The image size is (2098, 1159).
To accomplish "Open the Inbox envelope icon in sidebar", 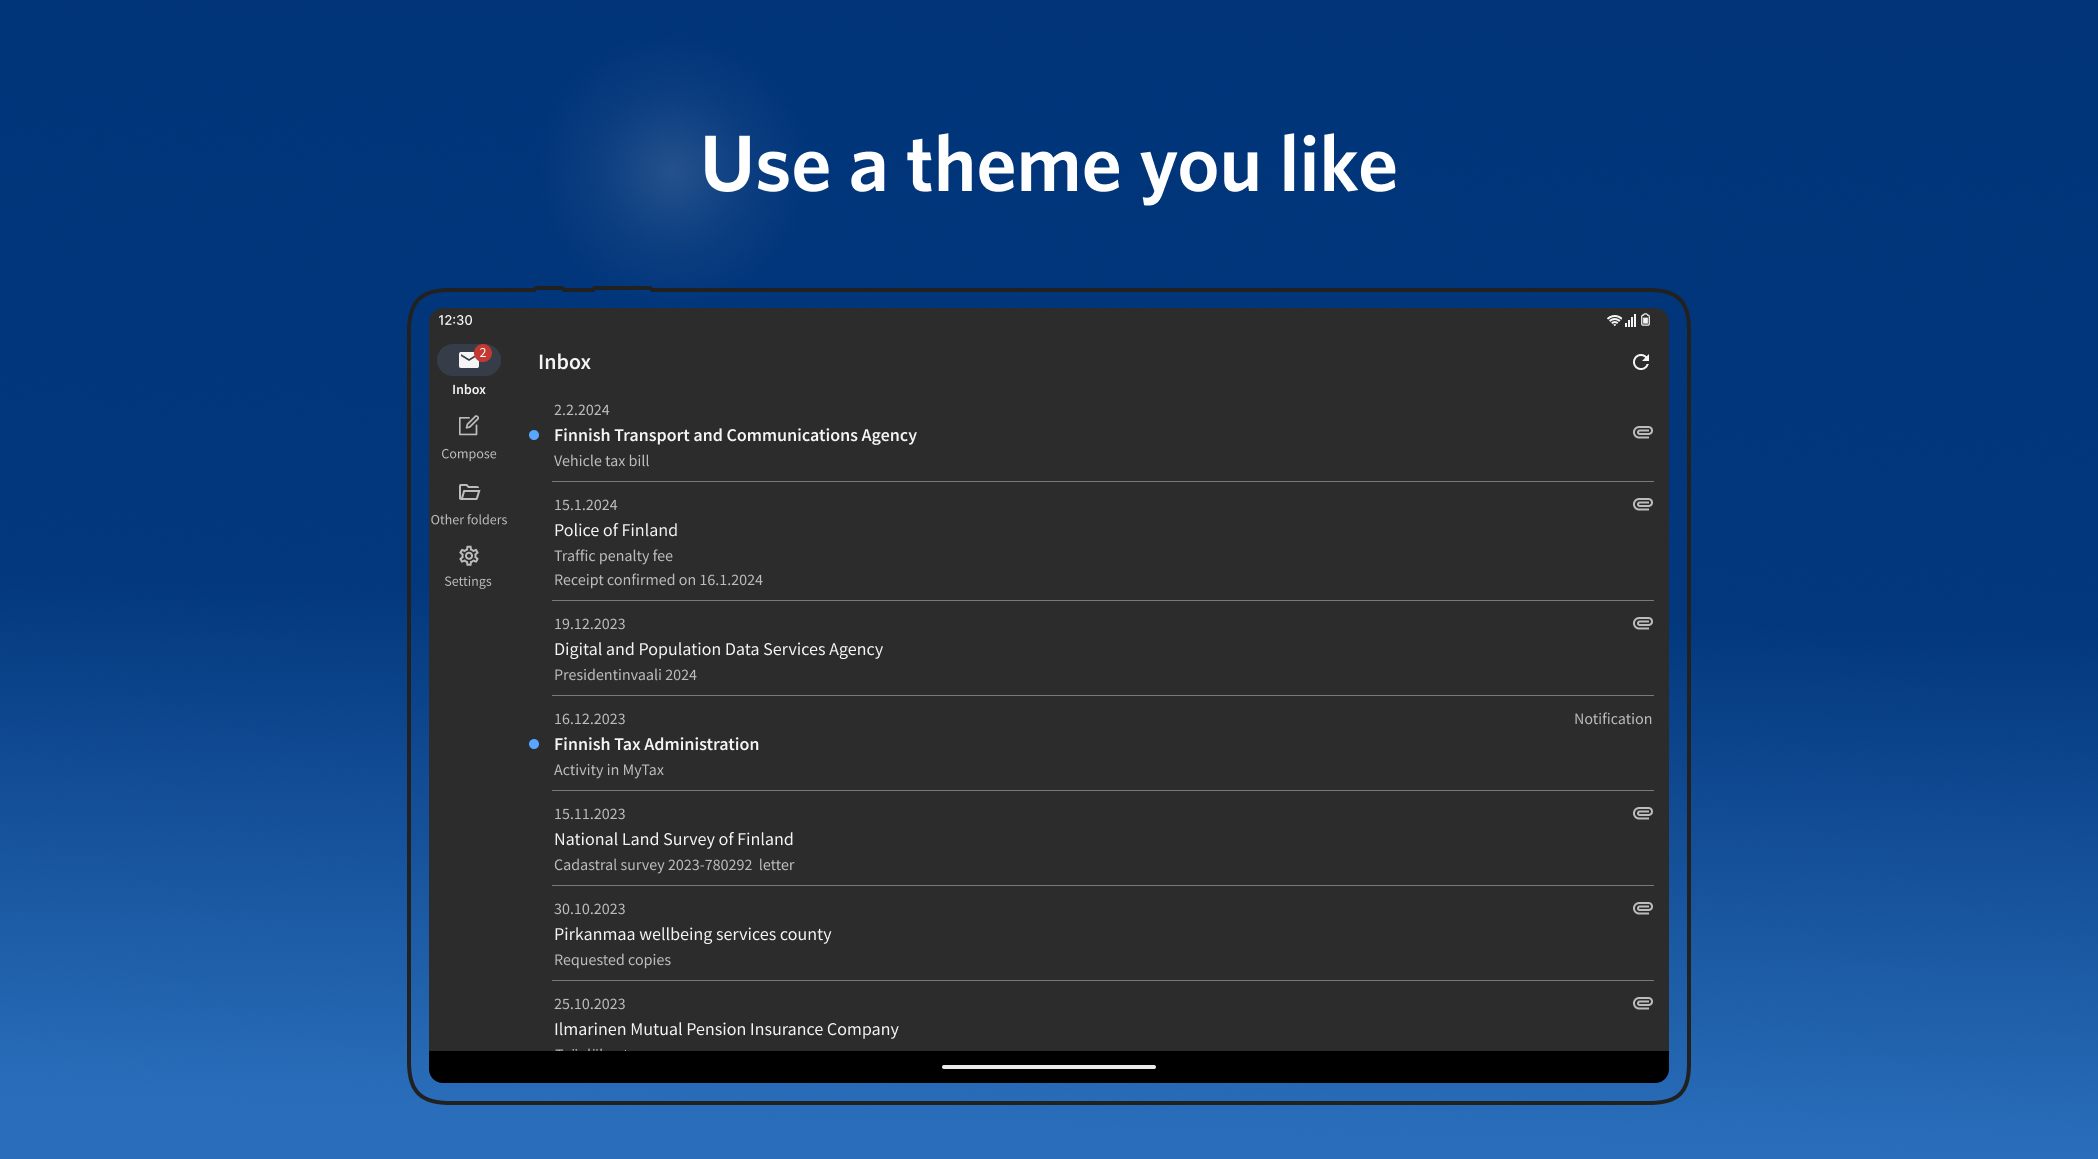I will (468, 360).
